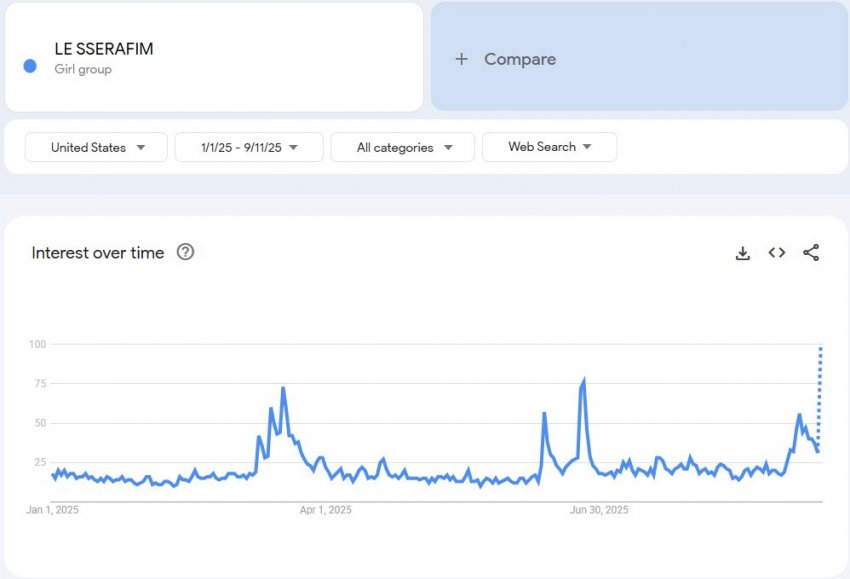The width and height of the screenshot is (850, 579).
Task: Click the dotted partial-data line segment
Action: pos(820,393)
